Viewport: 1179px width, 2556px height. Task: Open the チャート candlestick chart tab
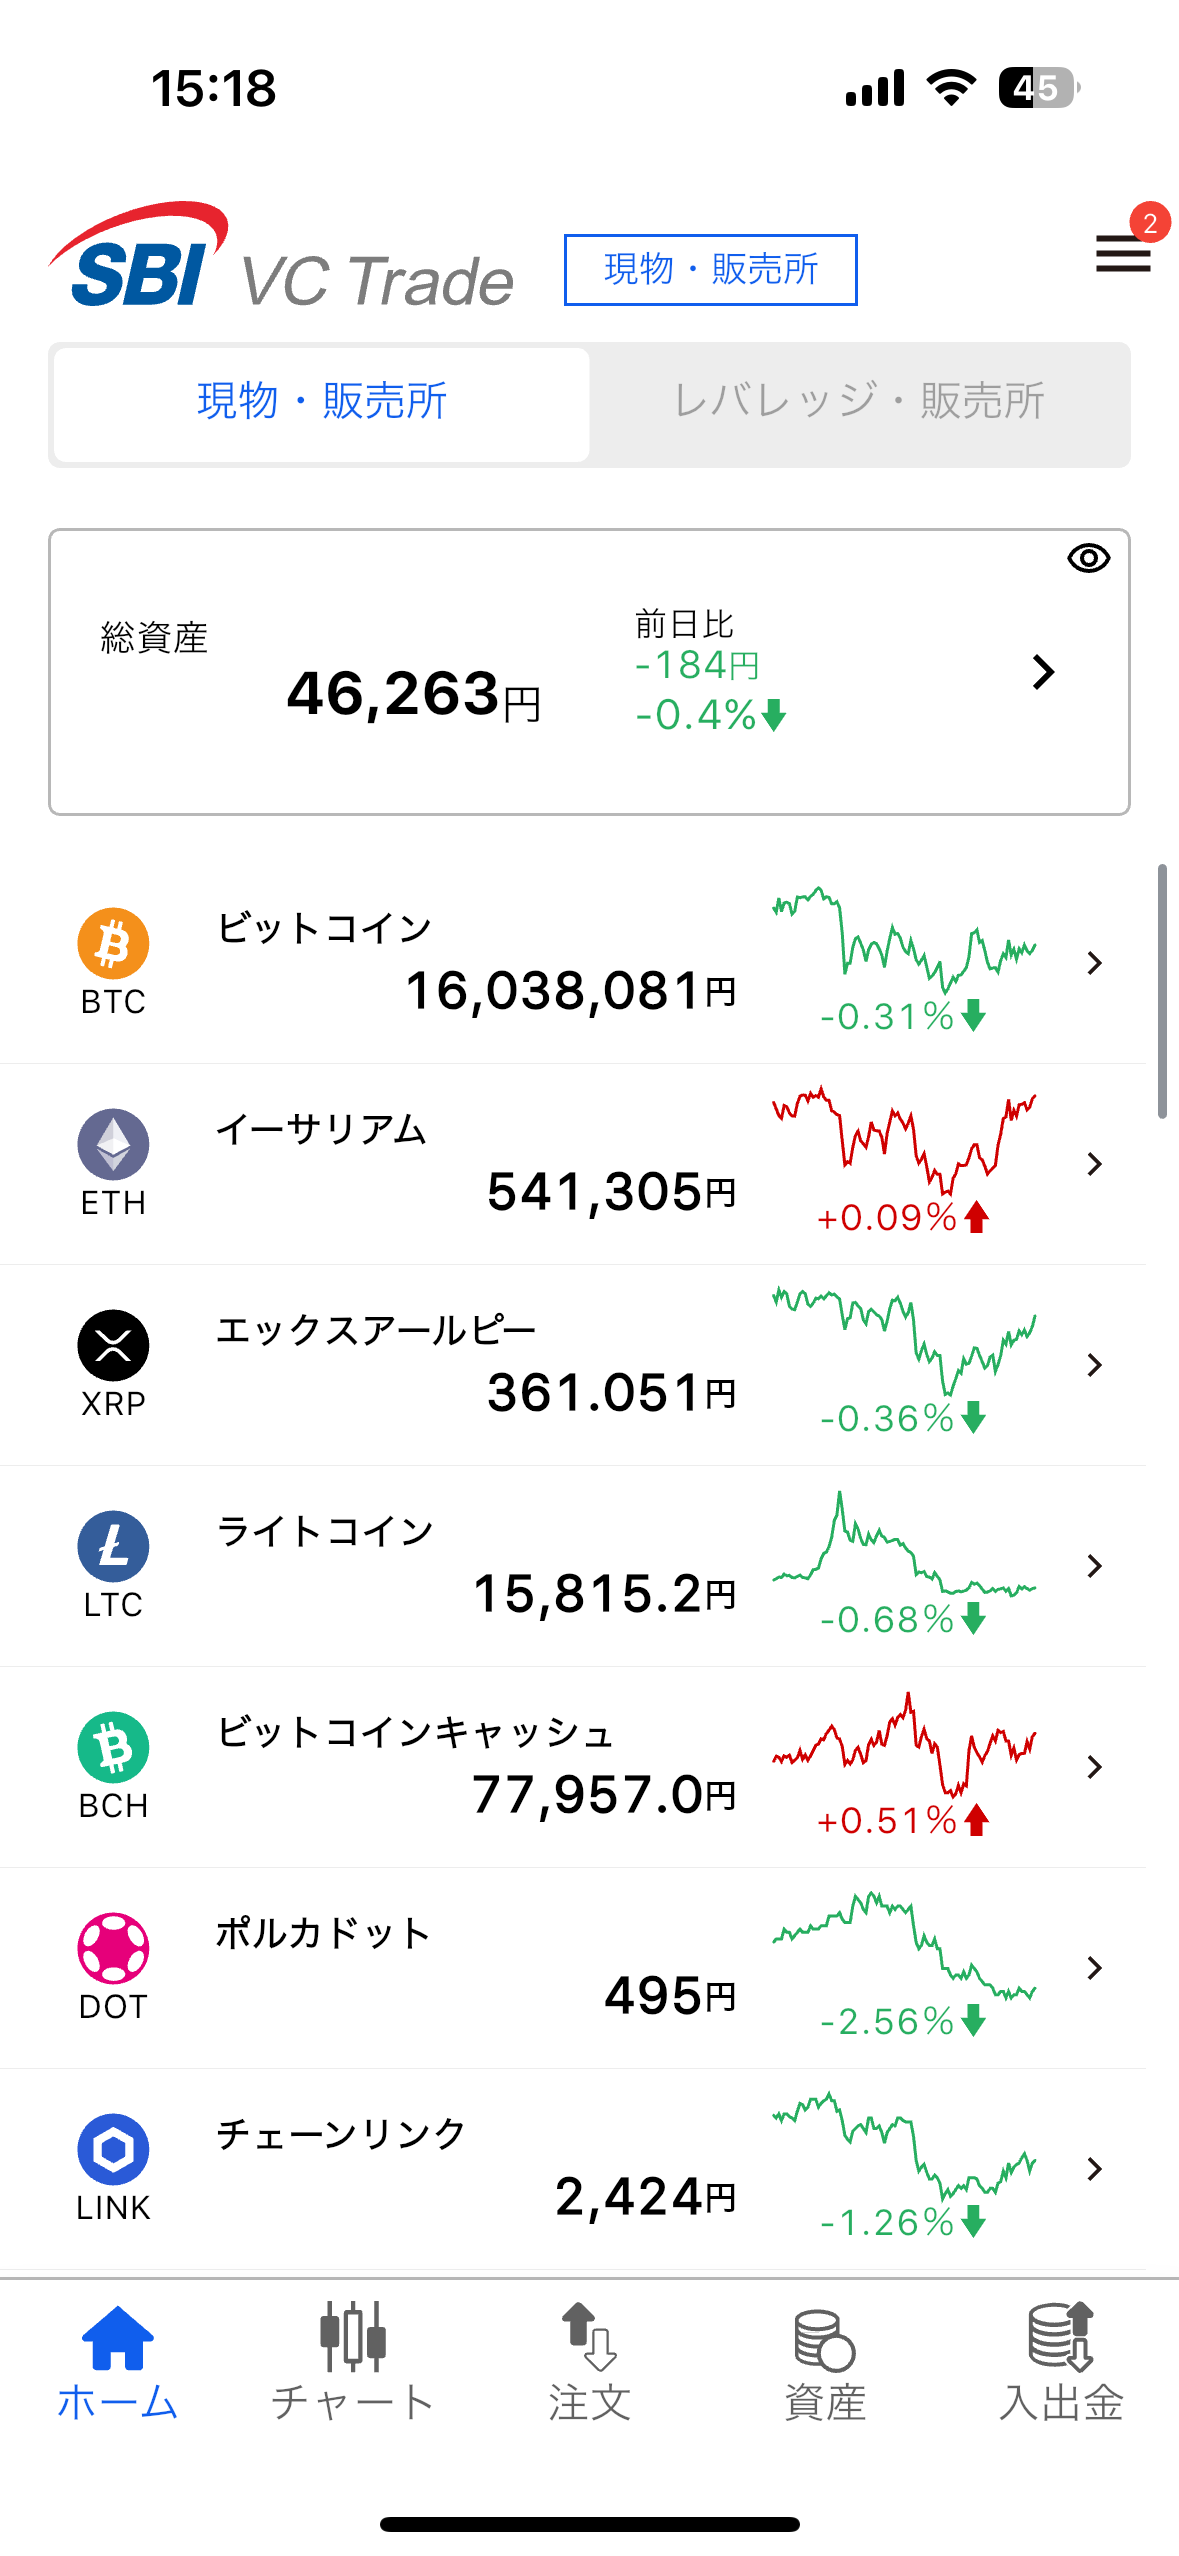[353, 2362]
